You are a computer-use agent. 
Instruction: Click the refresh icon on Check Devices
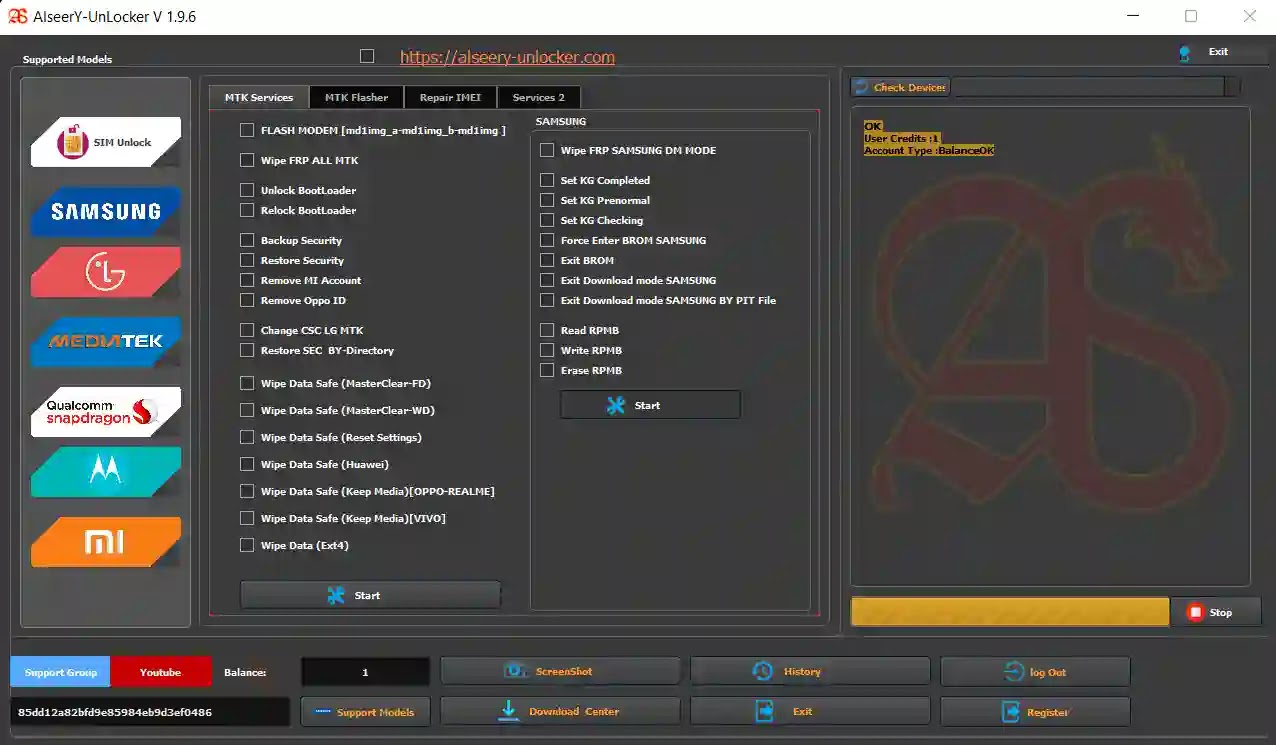click(861, 87)
